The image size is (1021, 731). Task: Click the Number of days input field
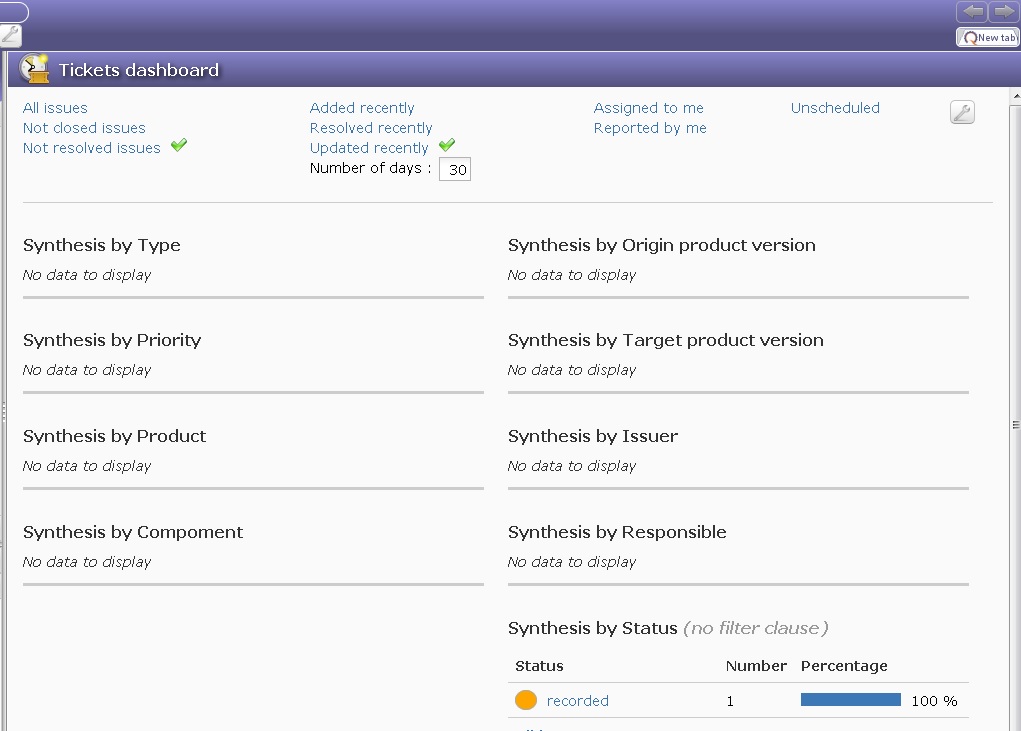455,170
